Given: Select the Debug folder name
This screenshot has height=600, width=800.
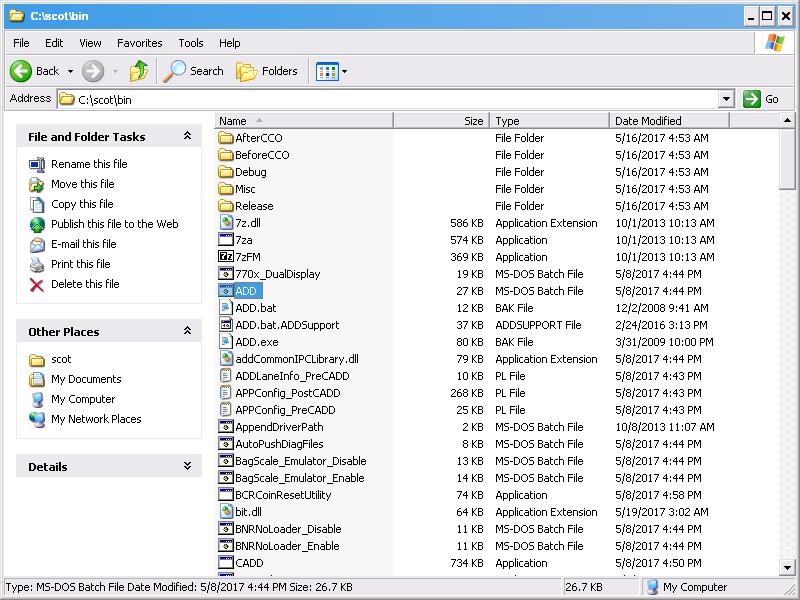Looking at the screenshot, I should click(251, 172).
